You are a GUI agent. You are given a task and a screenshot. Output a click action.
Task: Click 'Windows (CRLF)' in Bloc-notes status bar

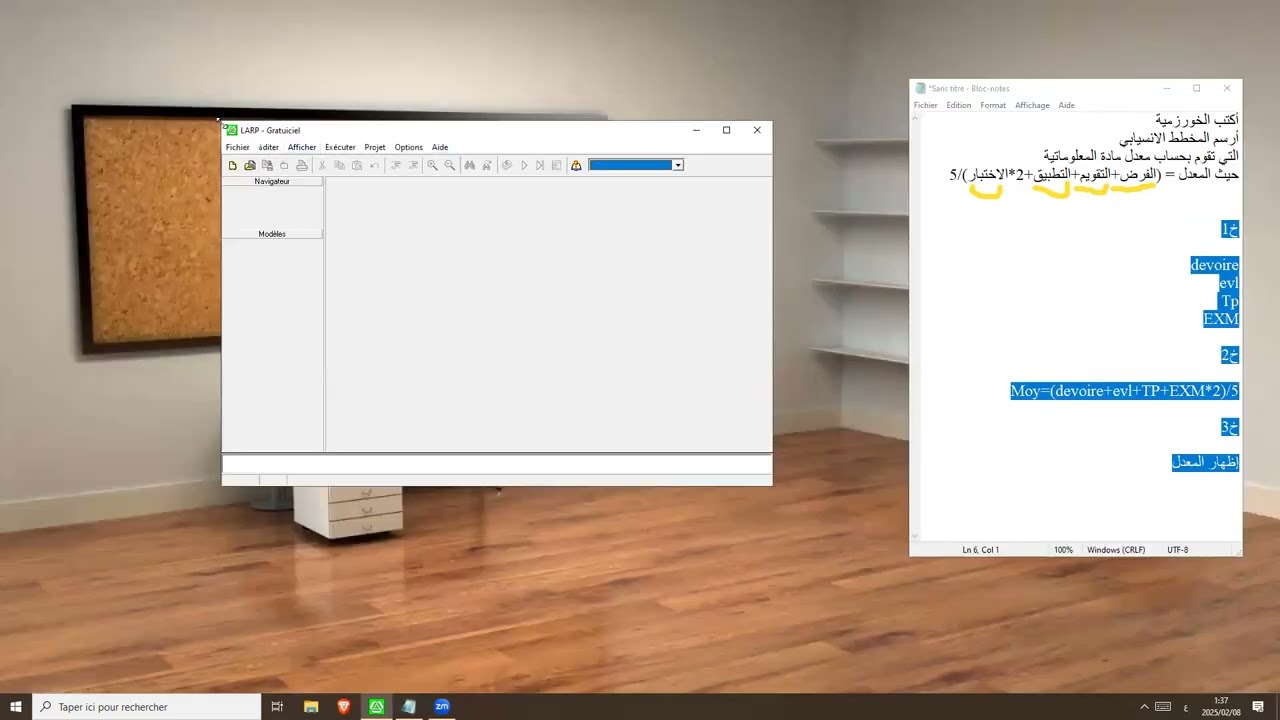1116,550
